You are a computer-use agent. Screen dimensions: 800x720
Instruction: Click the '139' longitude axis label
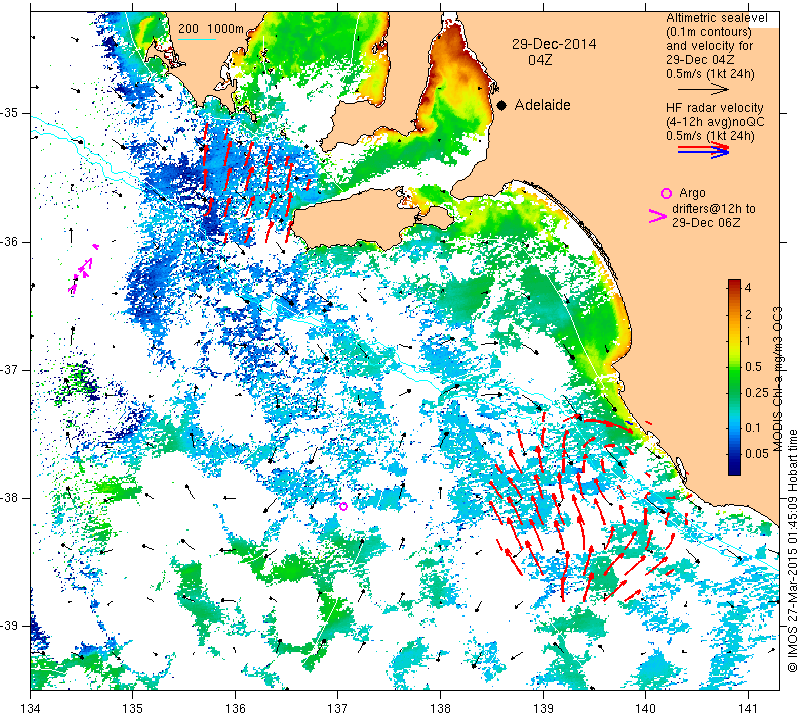click(543, 708)
